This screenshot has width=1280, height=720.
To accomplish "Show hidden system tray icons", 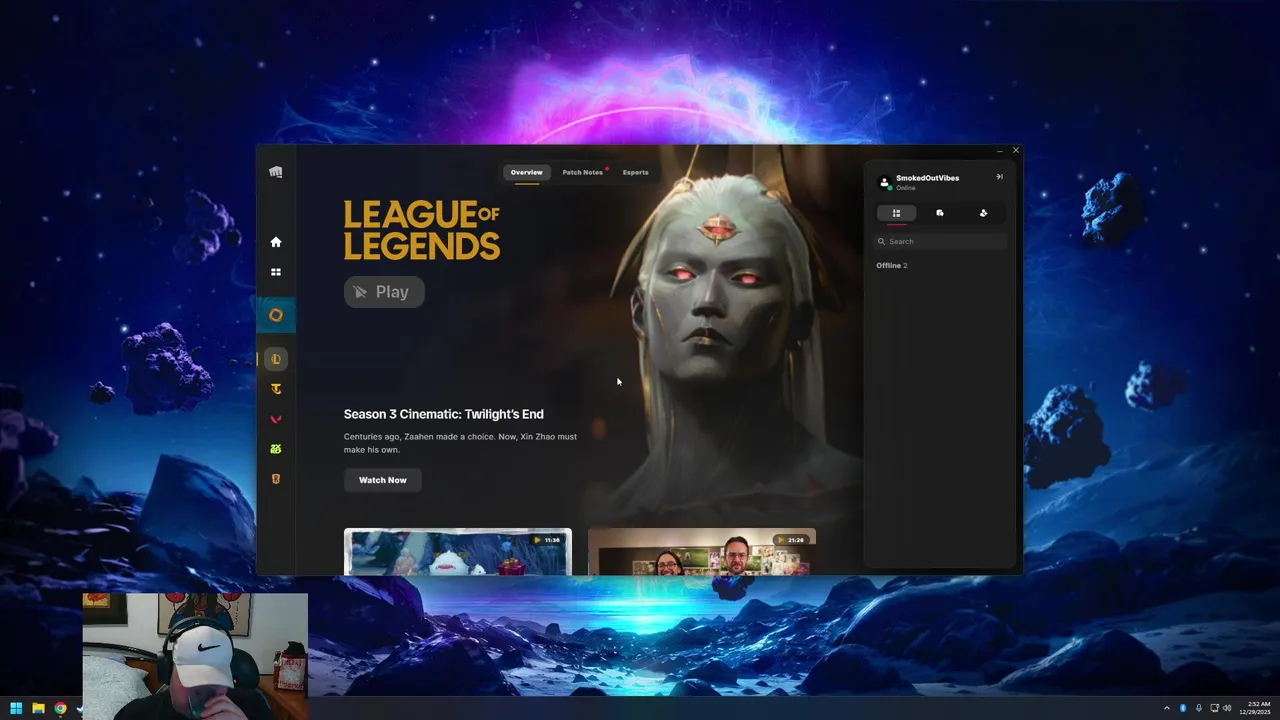I will pyautogui.click(x=1166, y=708).
